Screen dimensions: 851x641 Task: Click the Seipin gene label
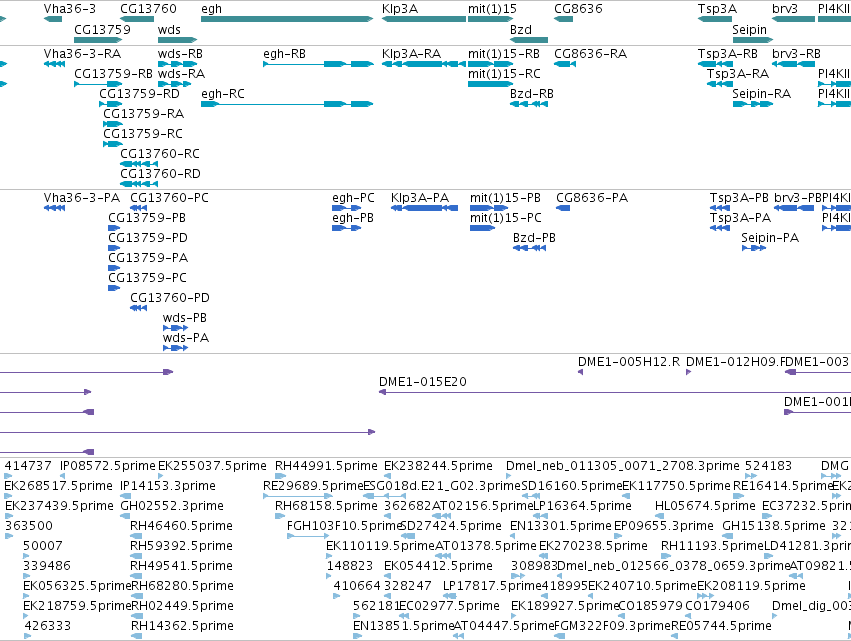point(749,29)
